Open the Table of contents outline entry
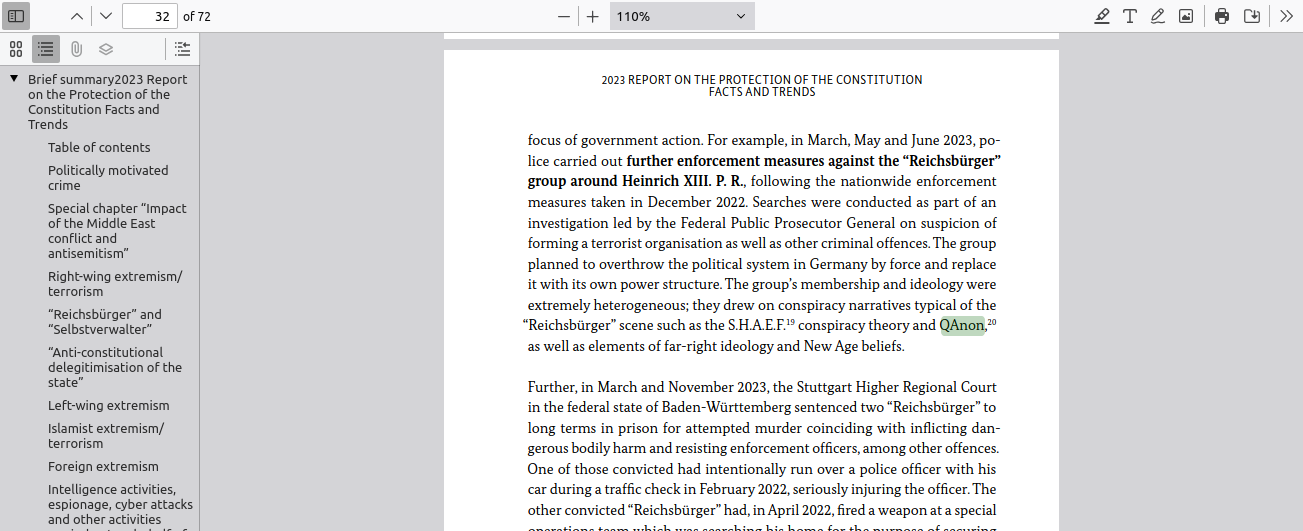1303x531 pixels. pyautogui.click(x=99, y=147)
